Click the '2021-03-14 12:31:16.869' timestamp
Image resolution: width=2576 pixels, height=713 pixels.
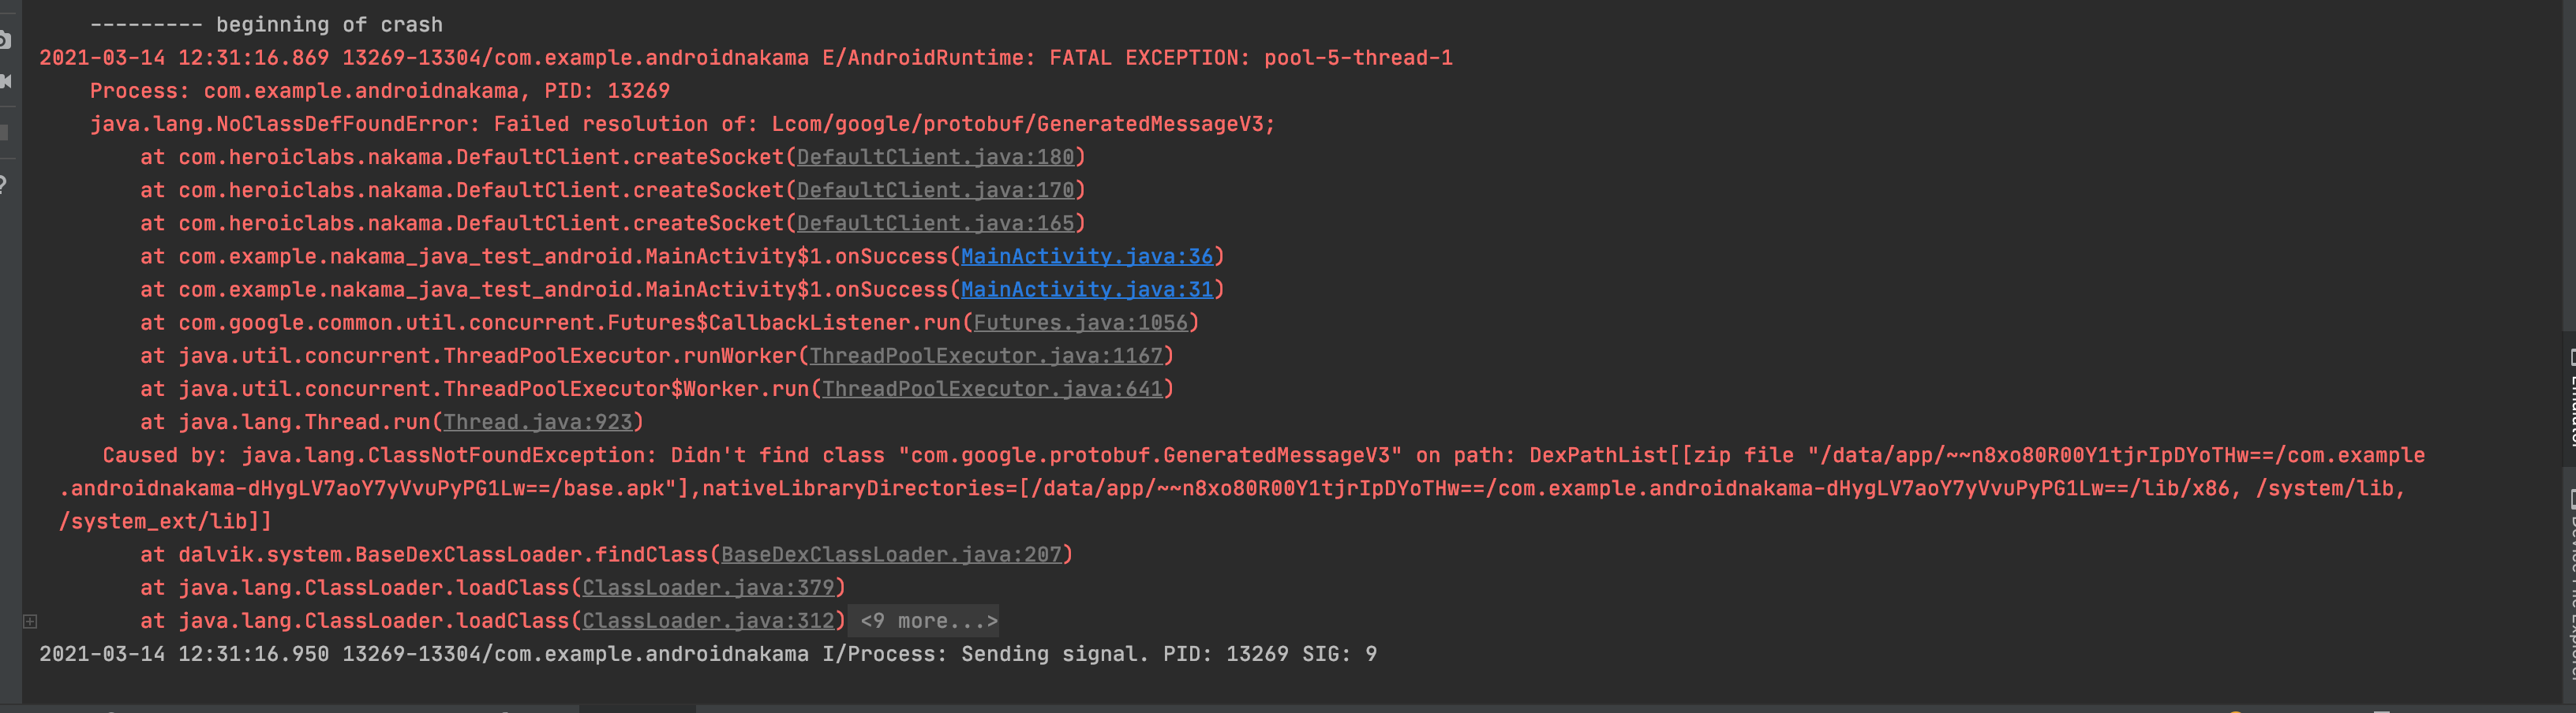click(x=184, y=58)
